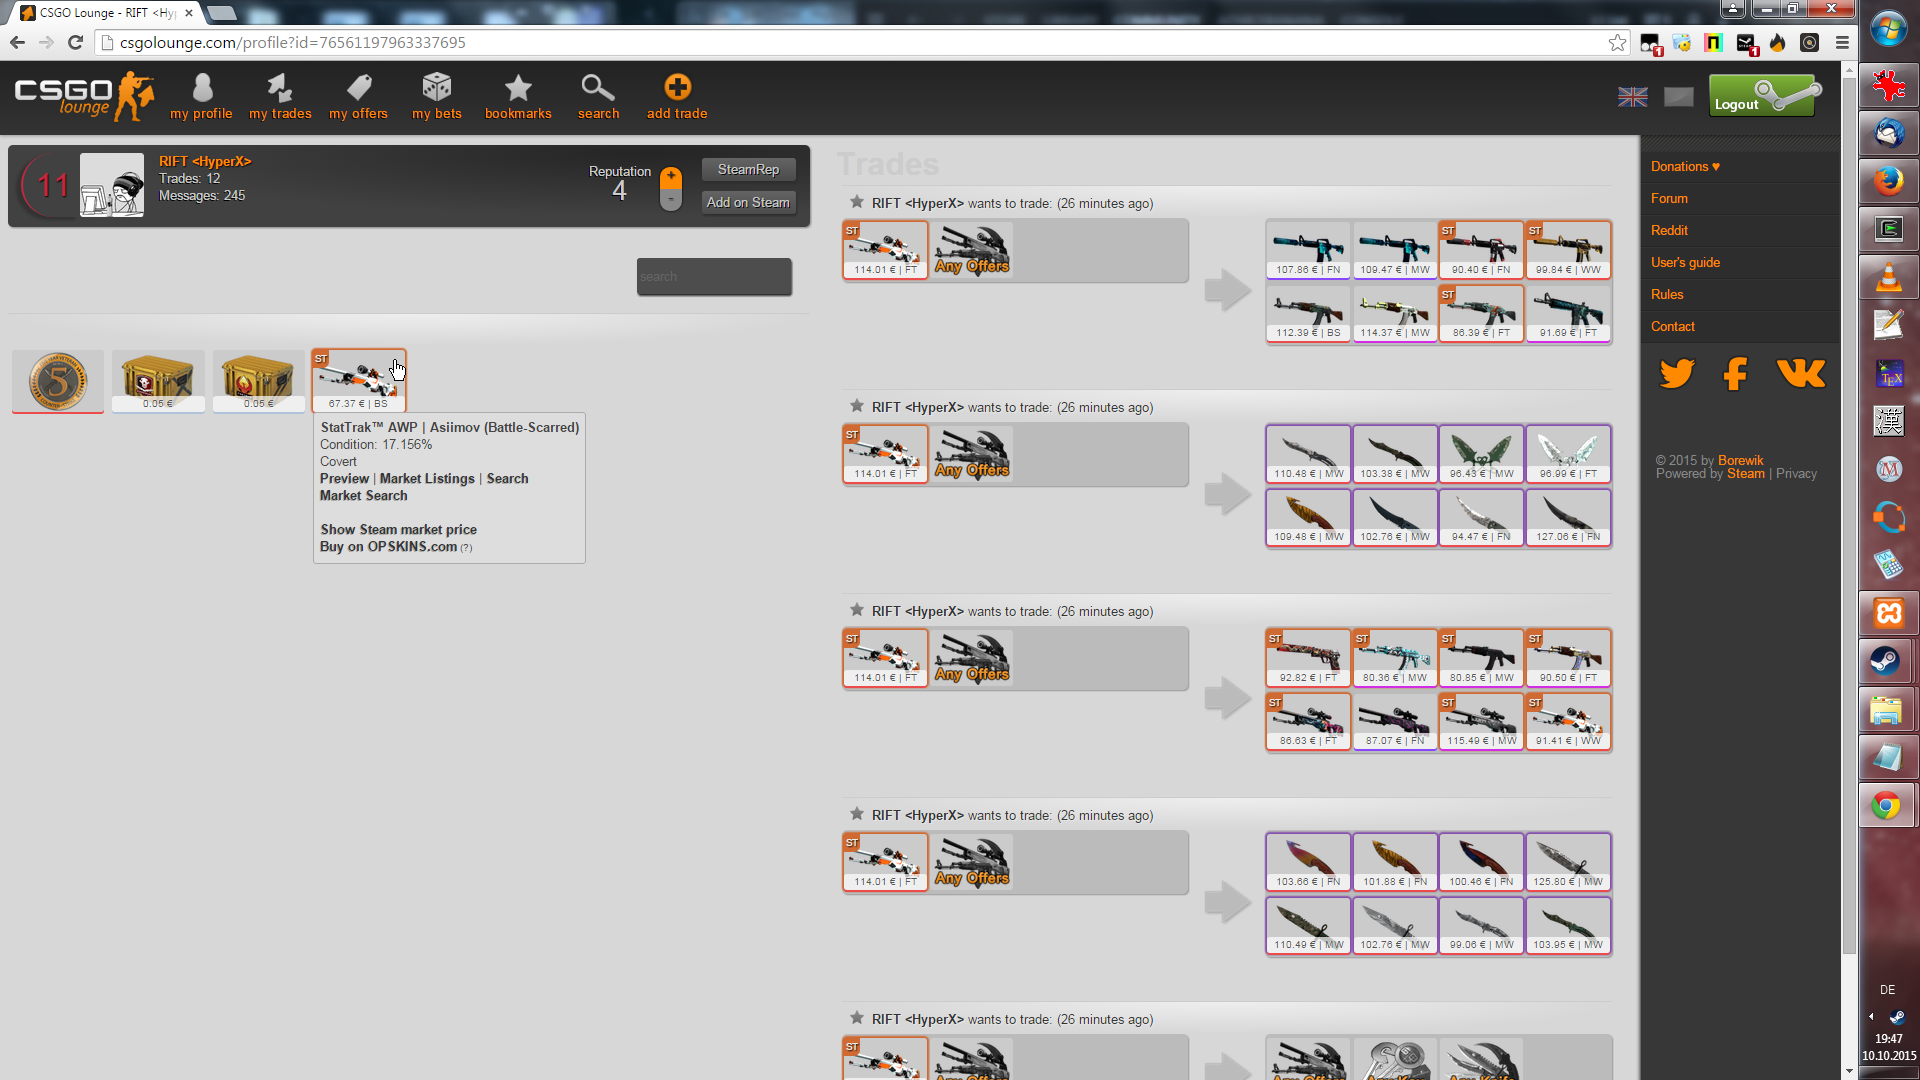This screenshot has height=1080, width=1920.
Task: Select English language flag
Action: pyautogui.click(x=1632, y=97)
